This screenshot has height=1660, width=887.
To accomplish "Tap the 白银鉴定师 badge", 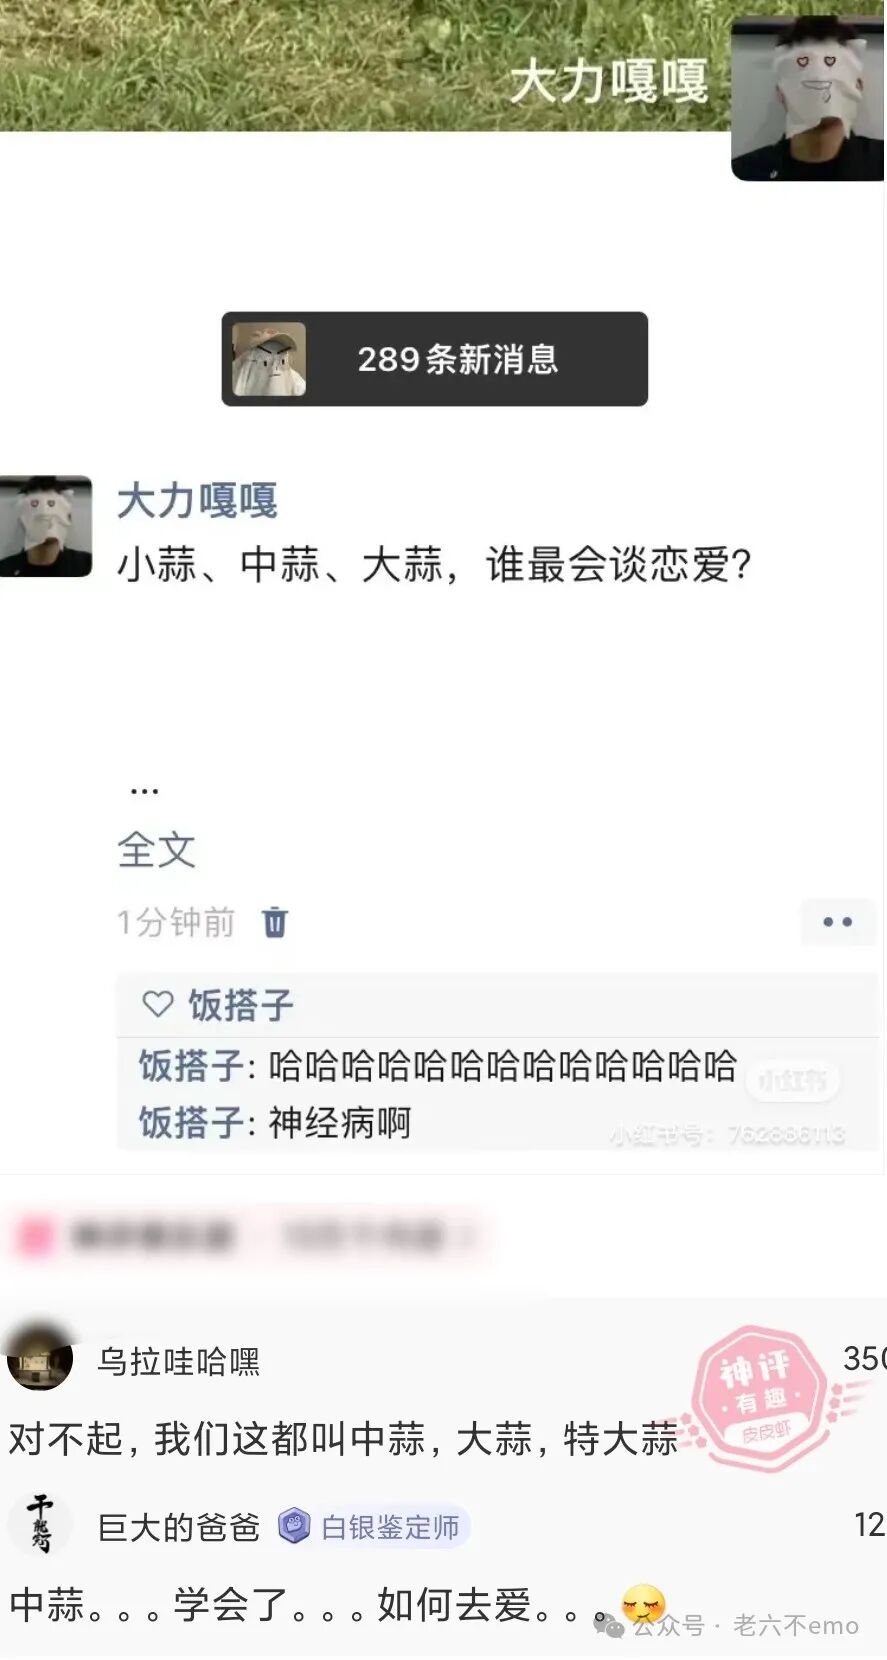I will pos(372,1527).
